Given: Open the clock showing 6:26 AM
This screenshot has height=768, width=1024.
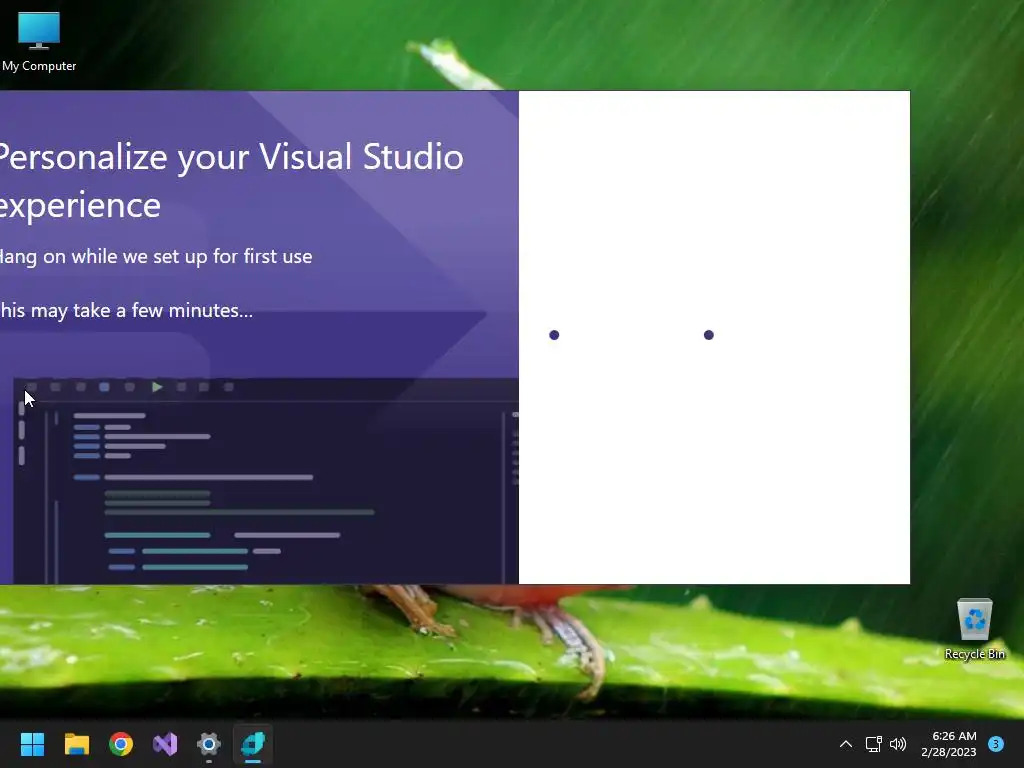Looking at the screenshot, I should pyautogui.click(x=949, y=744).
